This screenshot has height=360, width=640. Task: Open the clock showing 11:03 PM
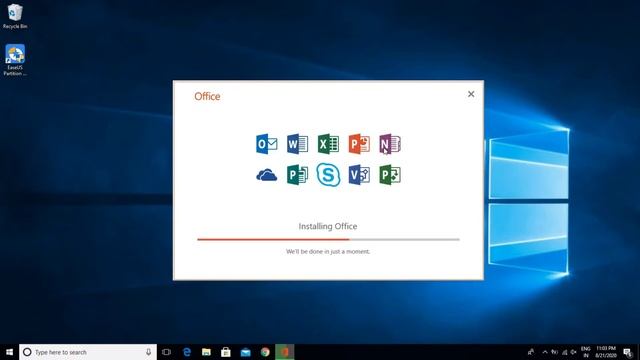(606, 352)
